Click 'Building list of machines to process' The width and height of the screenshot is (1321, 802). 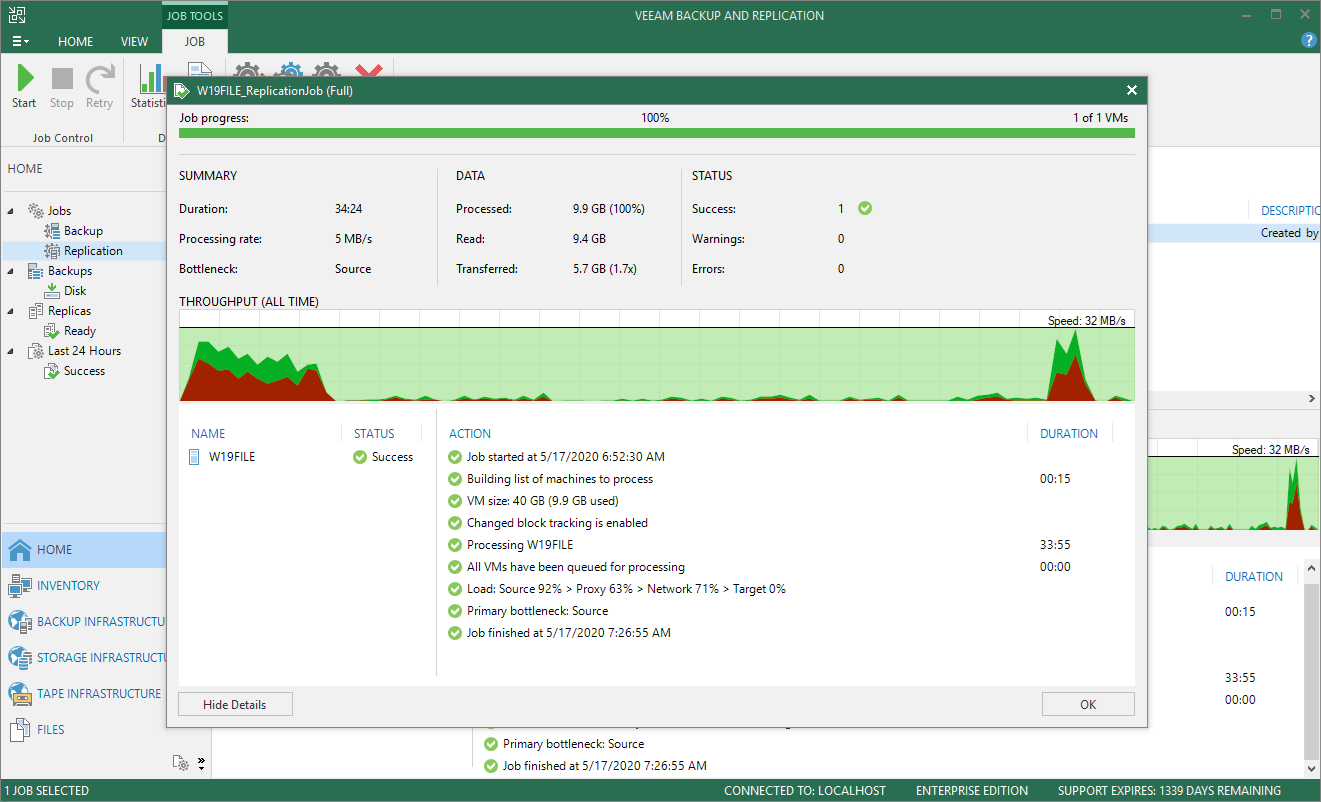point(560,479)
